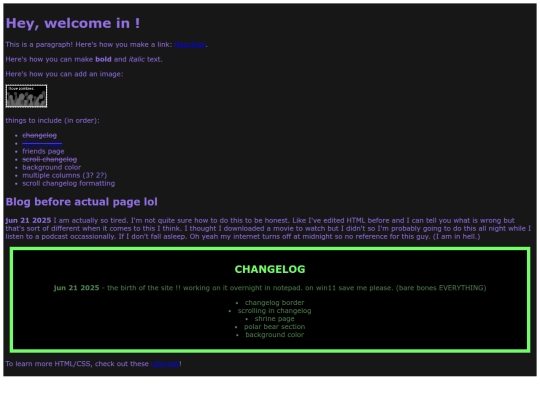
Task: Click the struck-through "scroll changelog" list item
Action: coord(50,159)
